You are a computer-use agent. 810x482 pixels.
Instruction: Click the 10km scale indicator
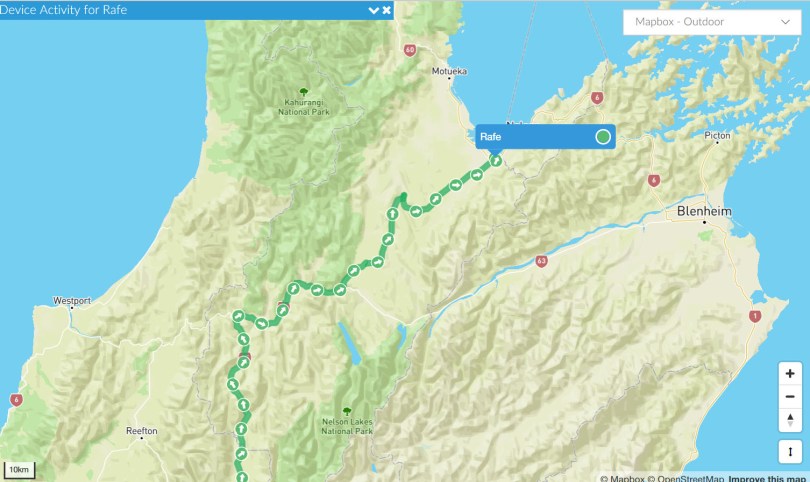pos(20,470)
